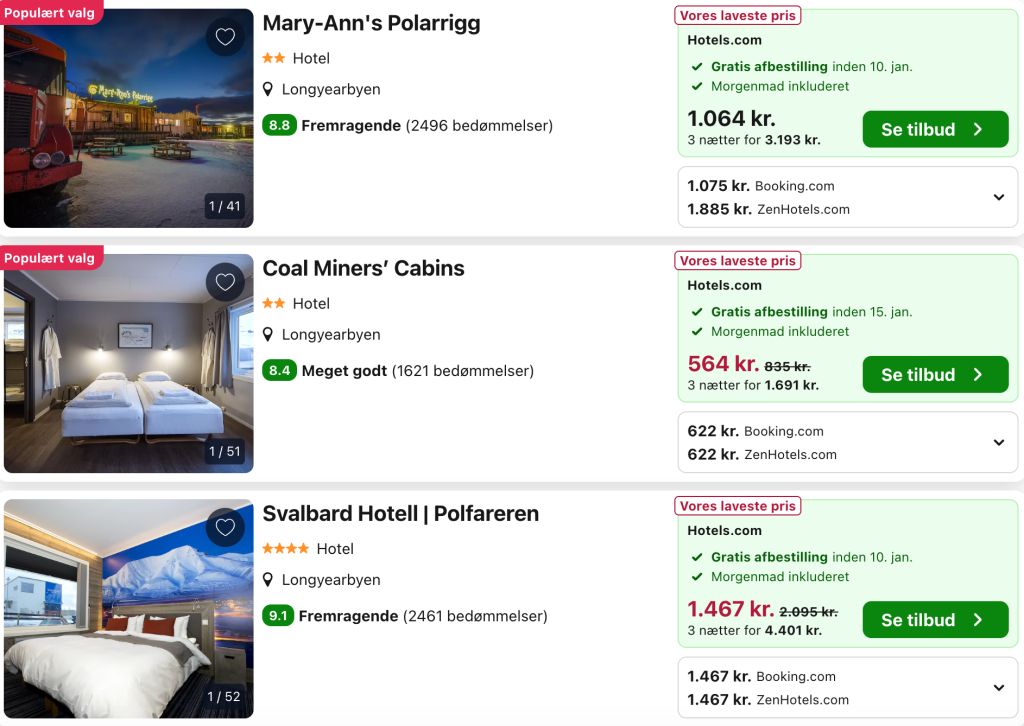Click the 8.8 rating badge
1024x726 pixels.
coord(279,125)
